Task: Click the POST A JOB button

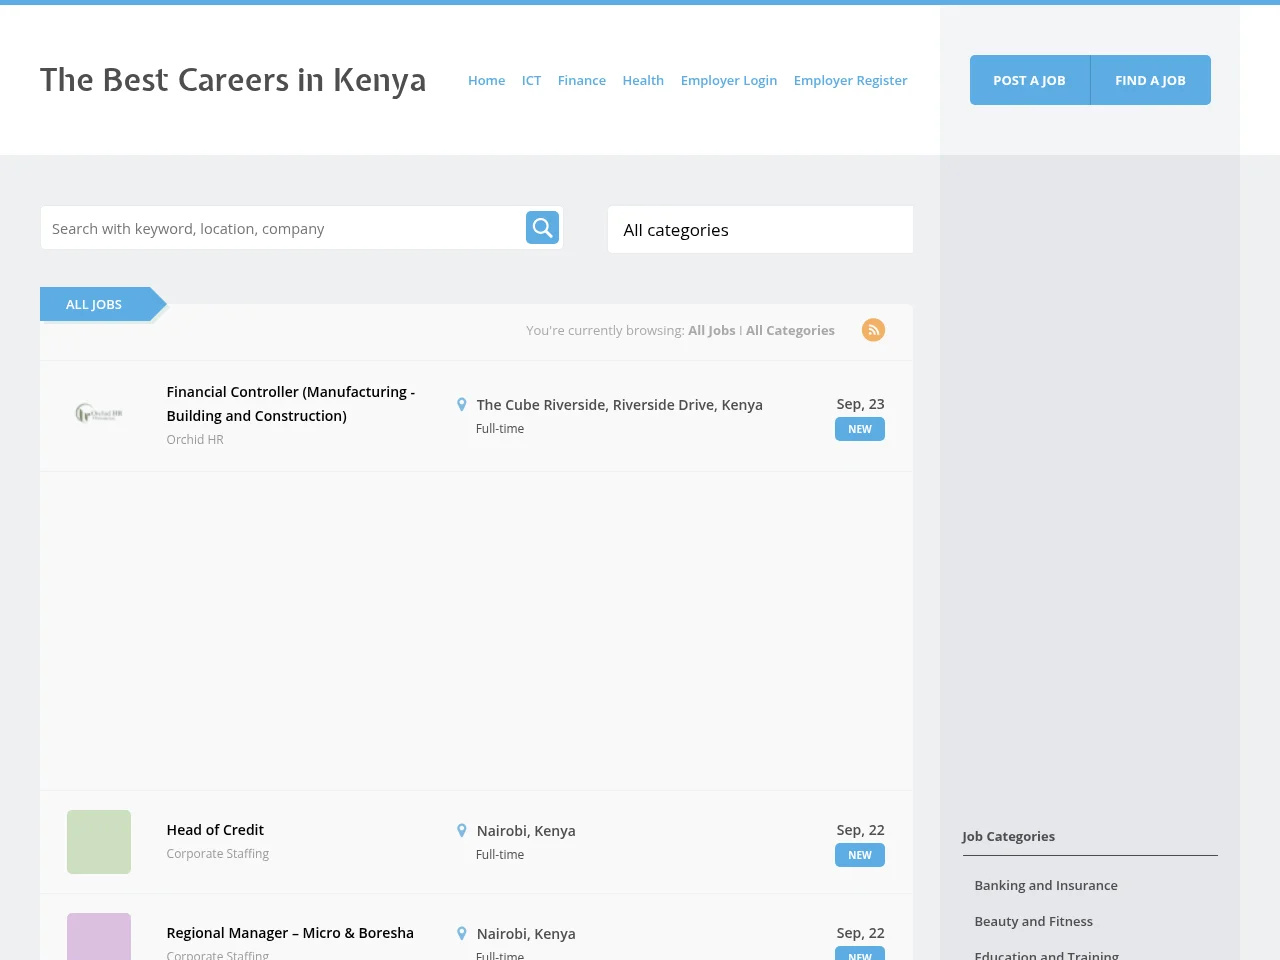Action: 1029,80
